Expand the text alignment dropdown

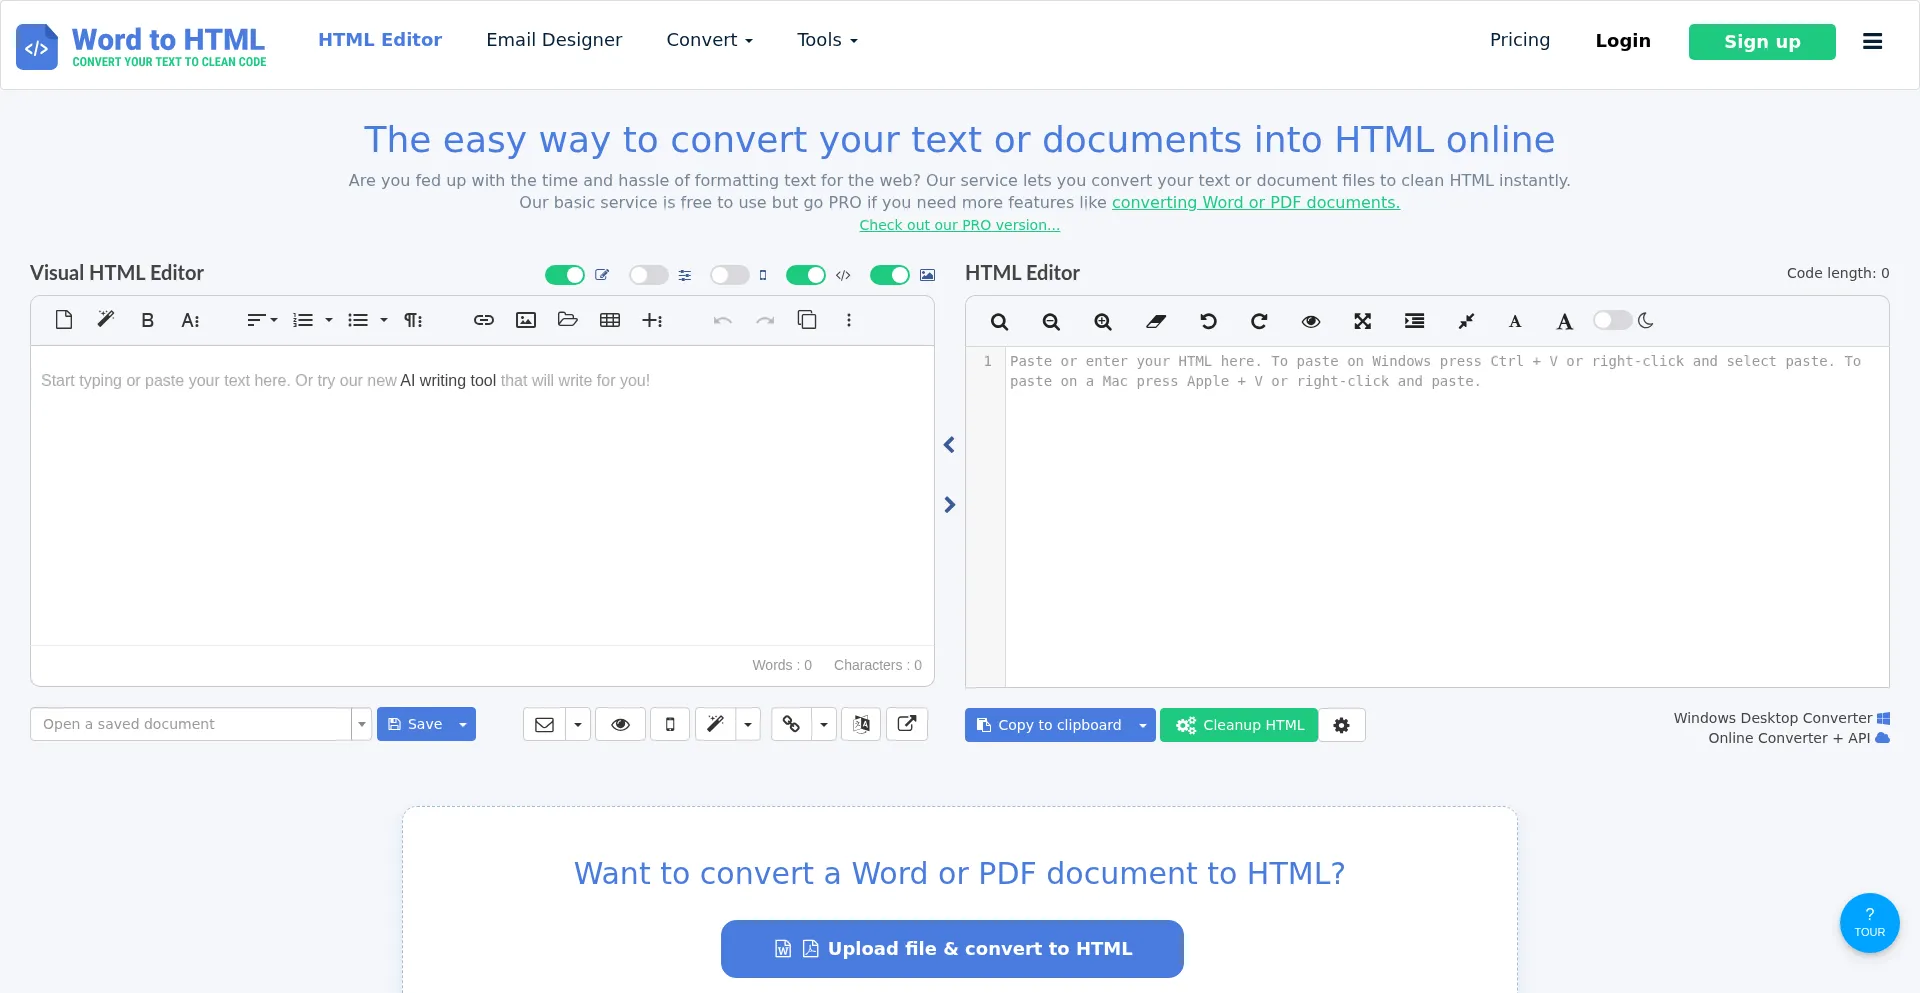coord(262,320)
